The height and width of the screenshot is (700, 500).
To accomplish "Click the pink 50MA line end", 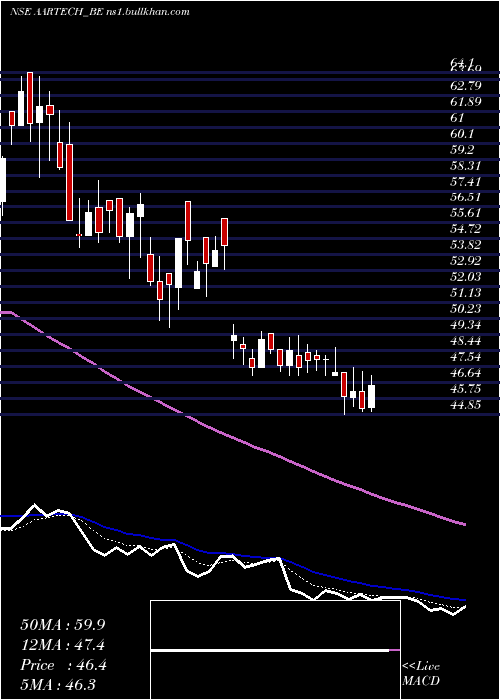I will coord(464,524).
